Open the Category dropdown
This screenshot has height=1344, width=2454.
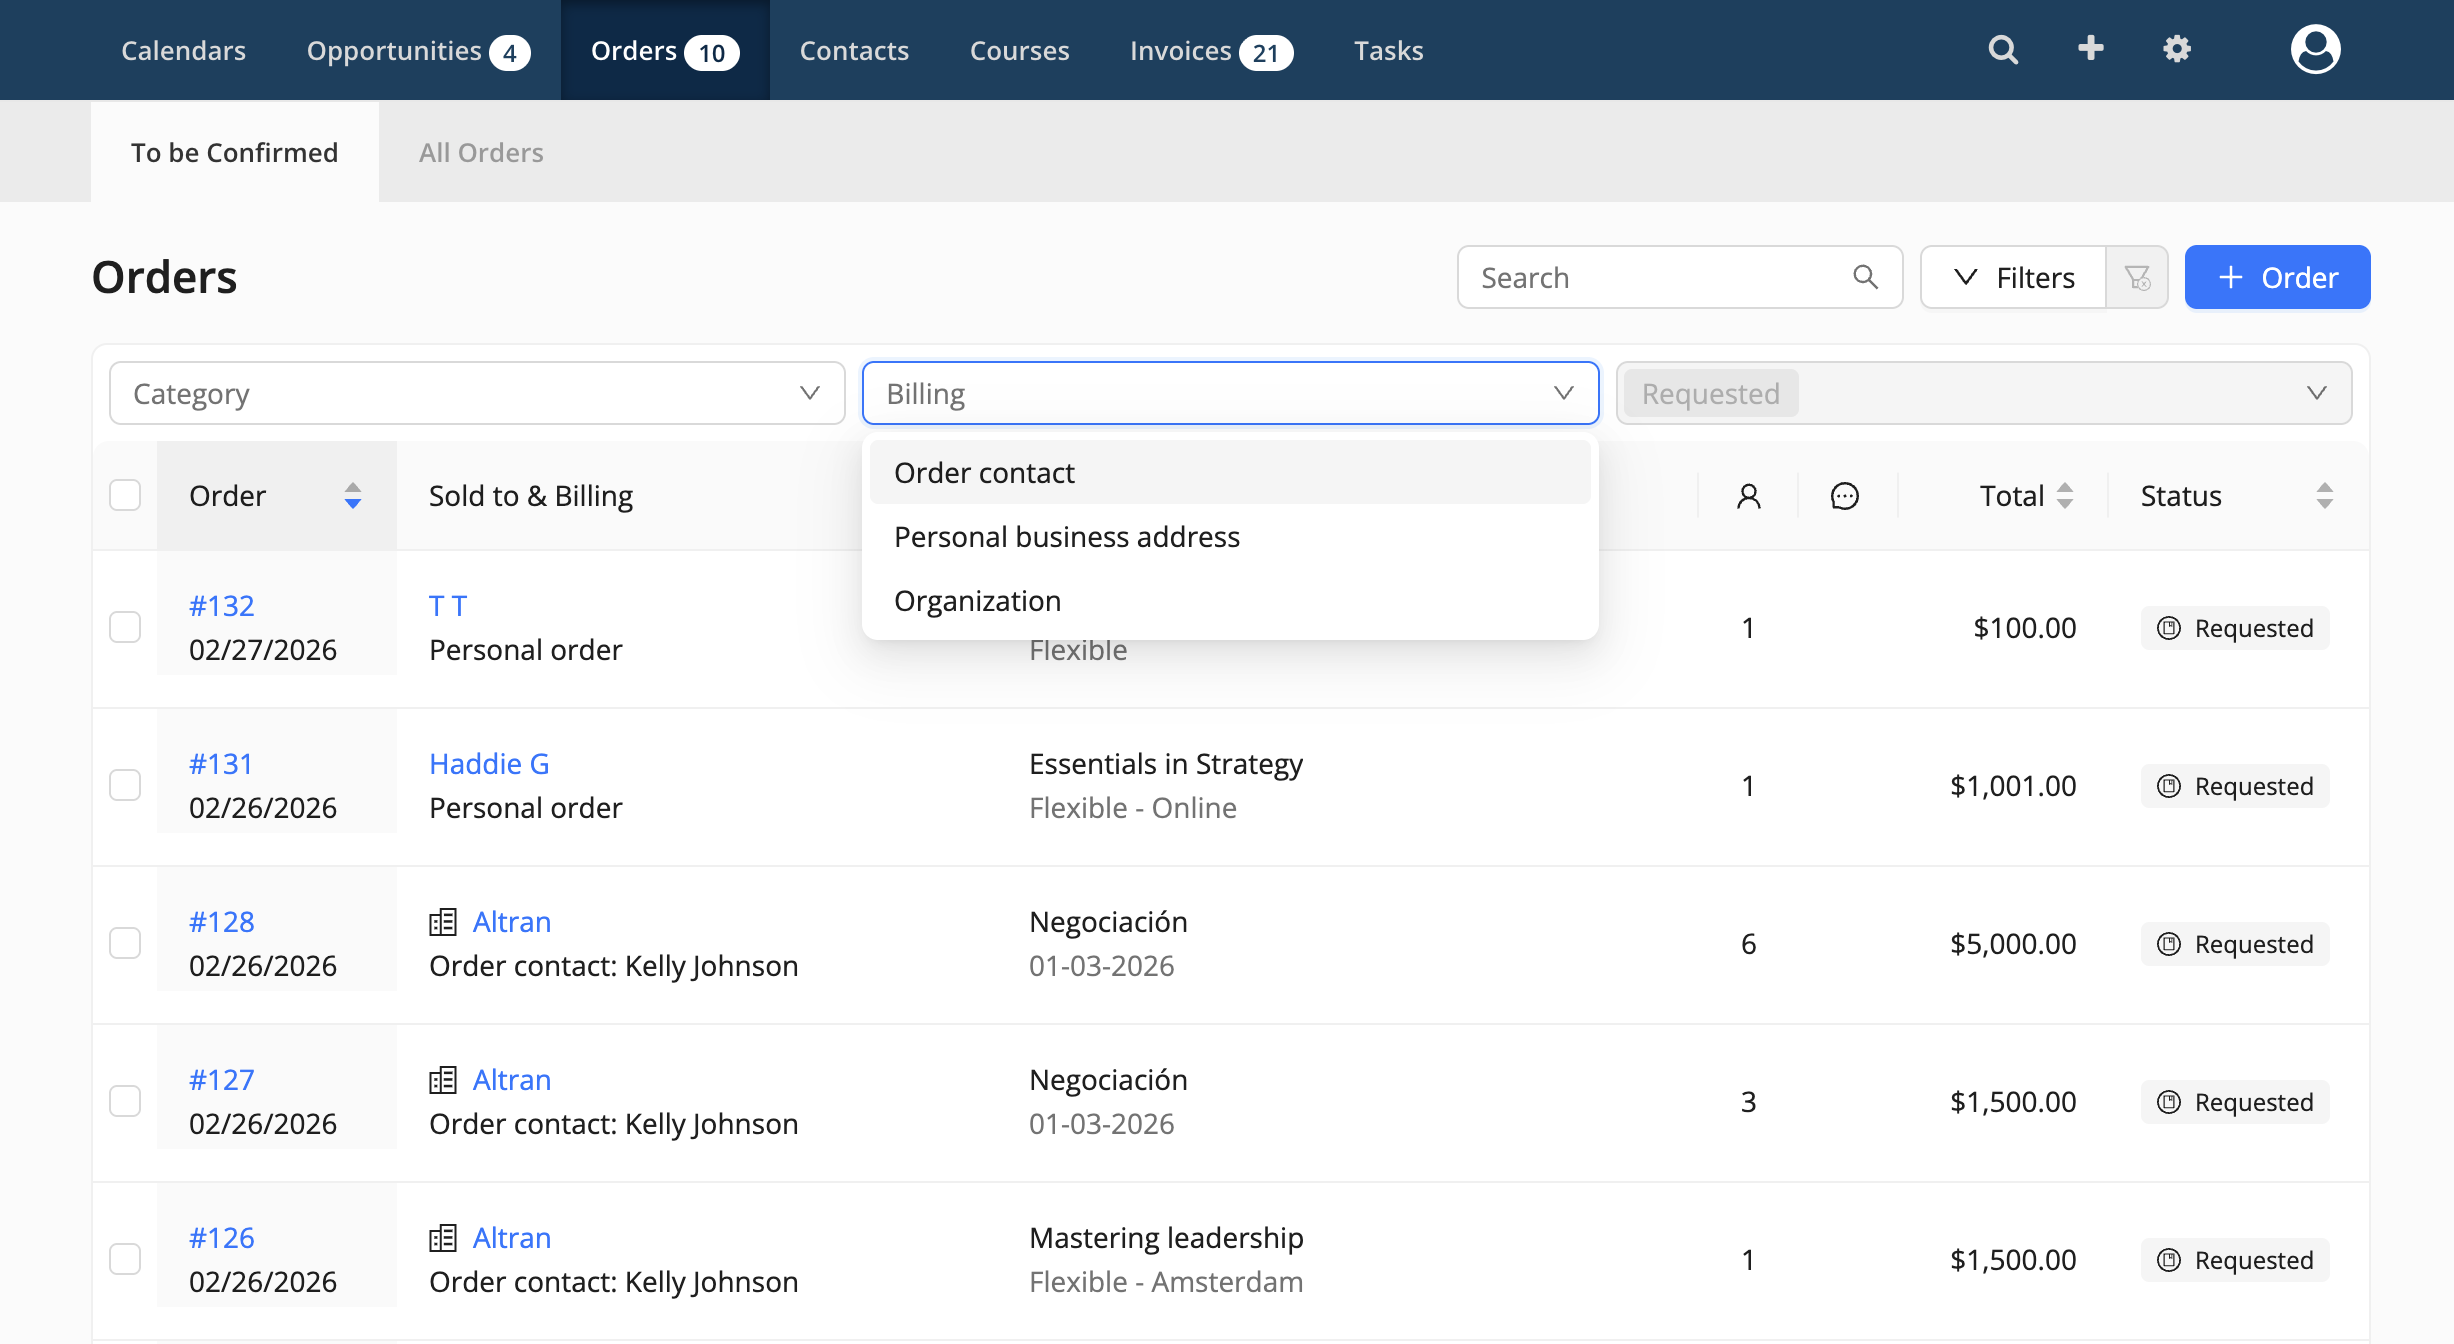[x=477, y=393]
